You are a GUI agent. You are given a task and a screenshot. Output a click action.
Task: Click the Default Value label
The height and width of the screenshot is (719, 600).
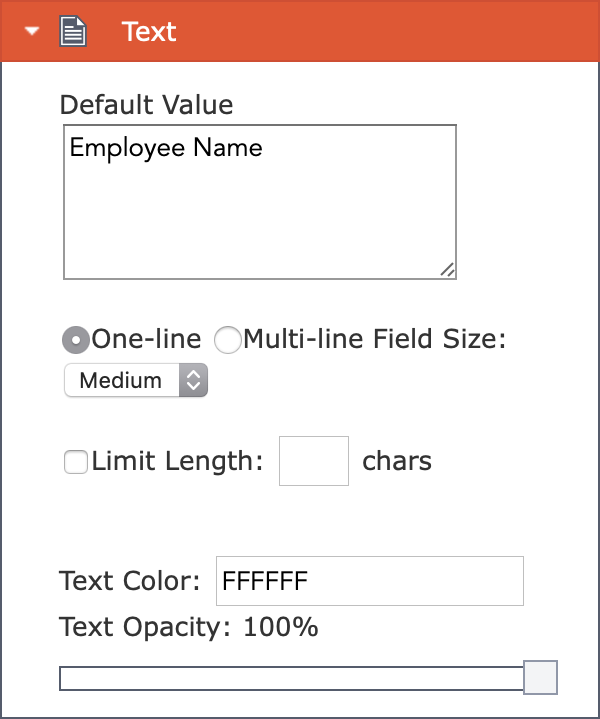click(146, 105)
